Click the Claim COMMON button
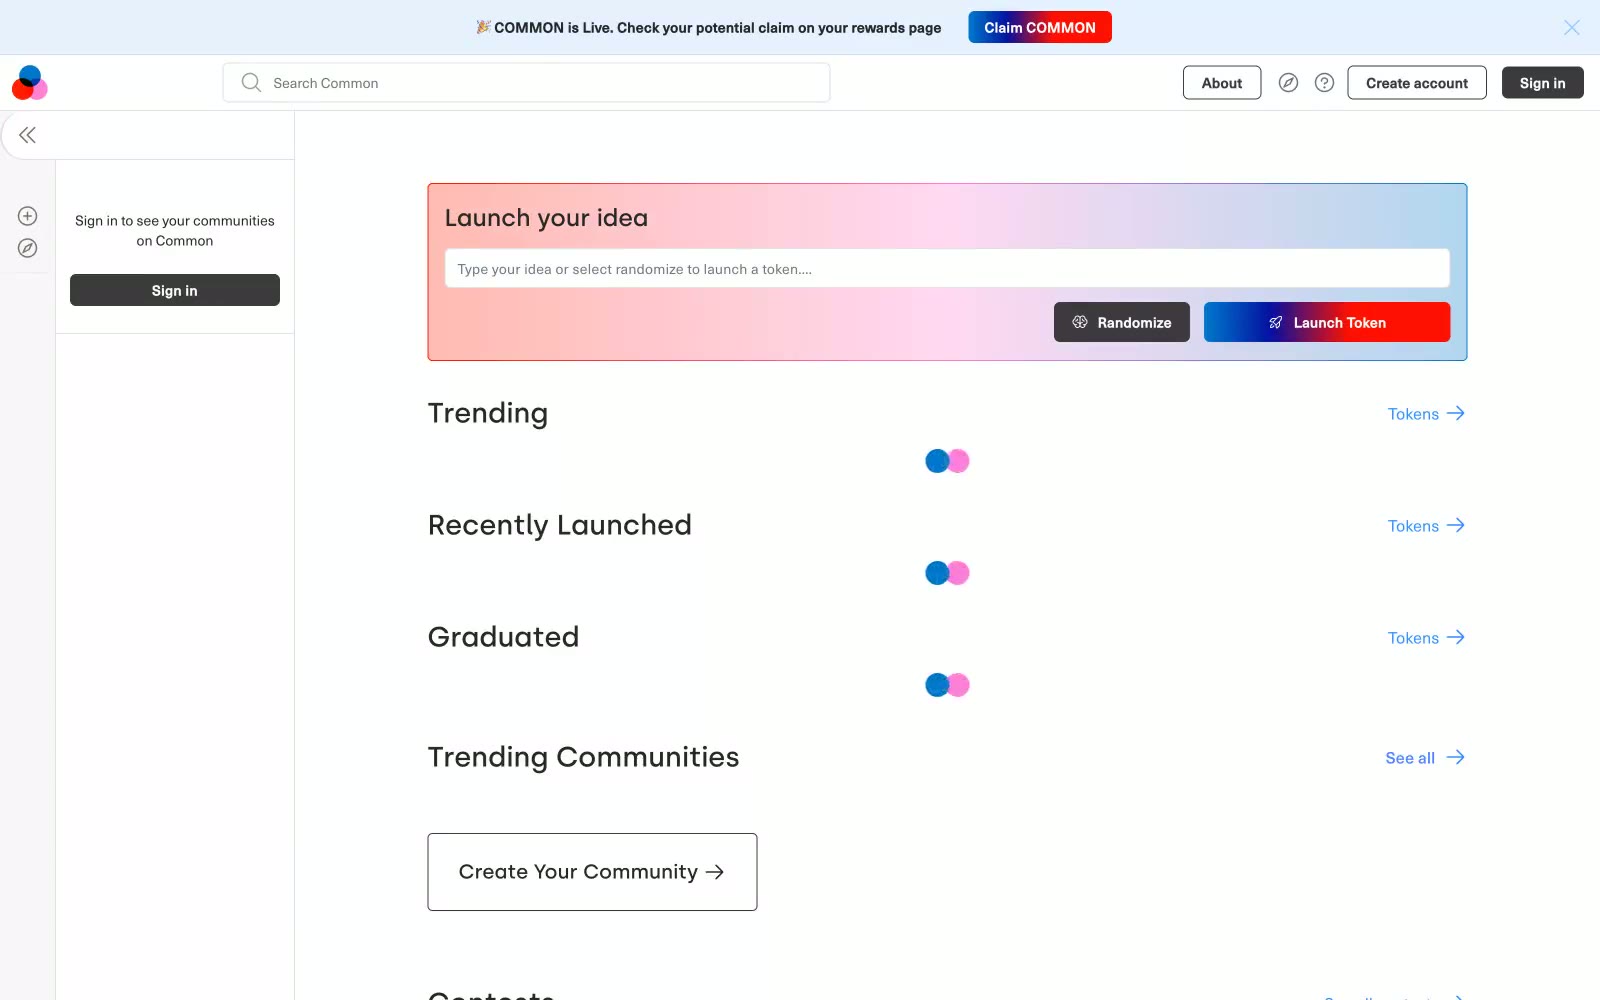1600x1000 pixels. 1040,28
